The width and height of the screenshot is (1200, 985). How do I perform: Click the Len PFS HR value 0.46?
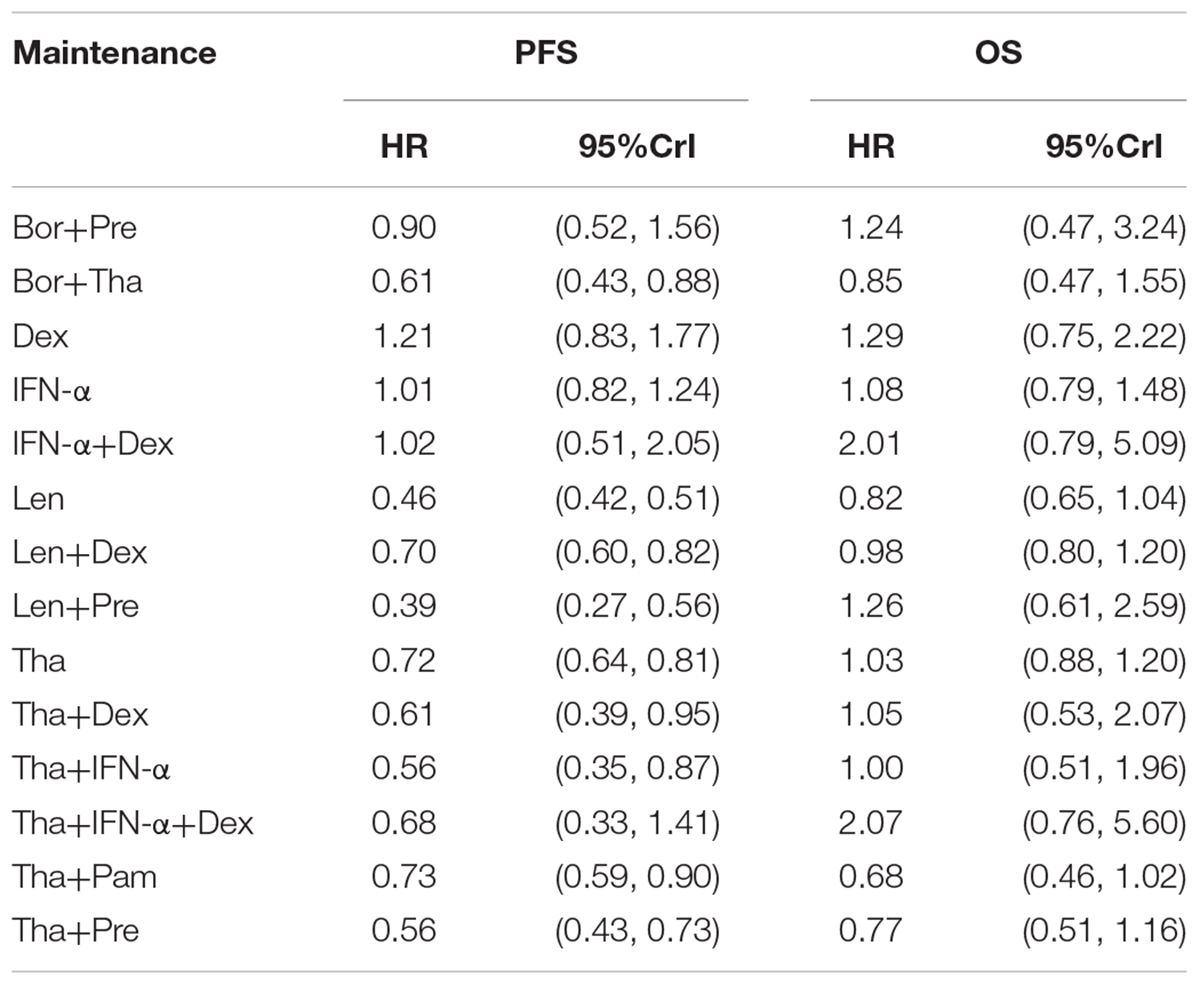pos(403,498)
